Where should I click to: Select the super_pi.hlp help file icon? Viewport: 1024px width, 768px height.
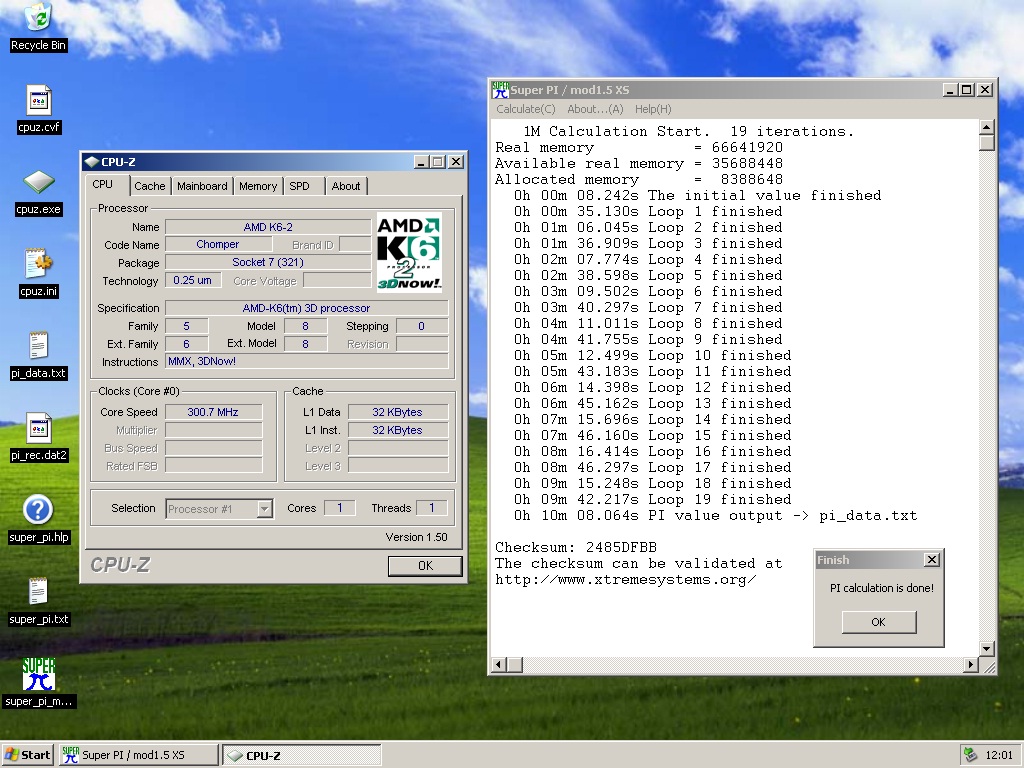point(39,519)
